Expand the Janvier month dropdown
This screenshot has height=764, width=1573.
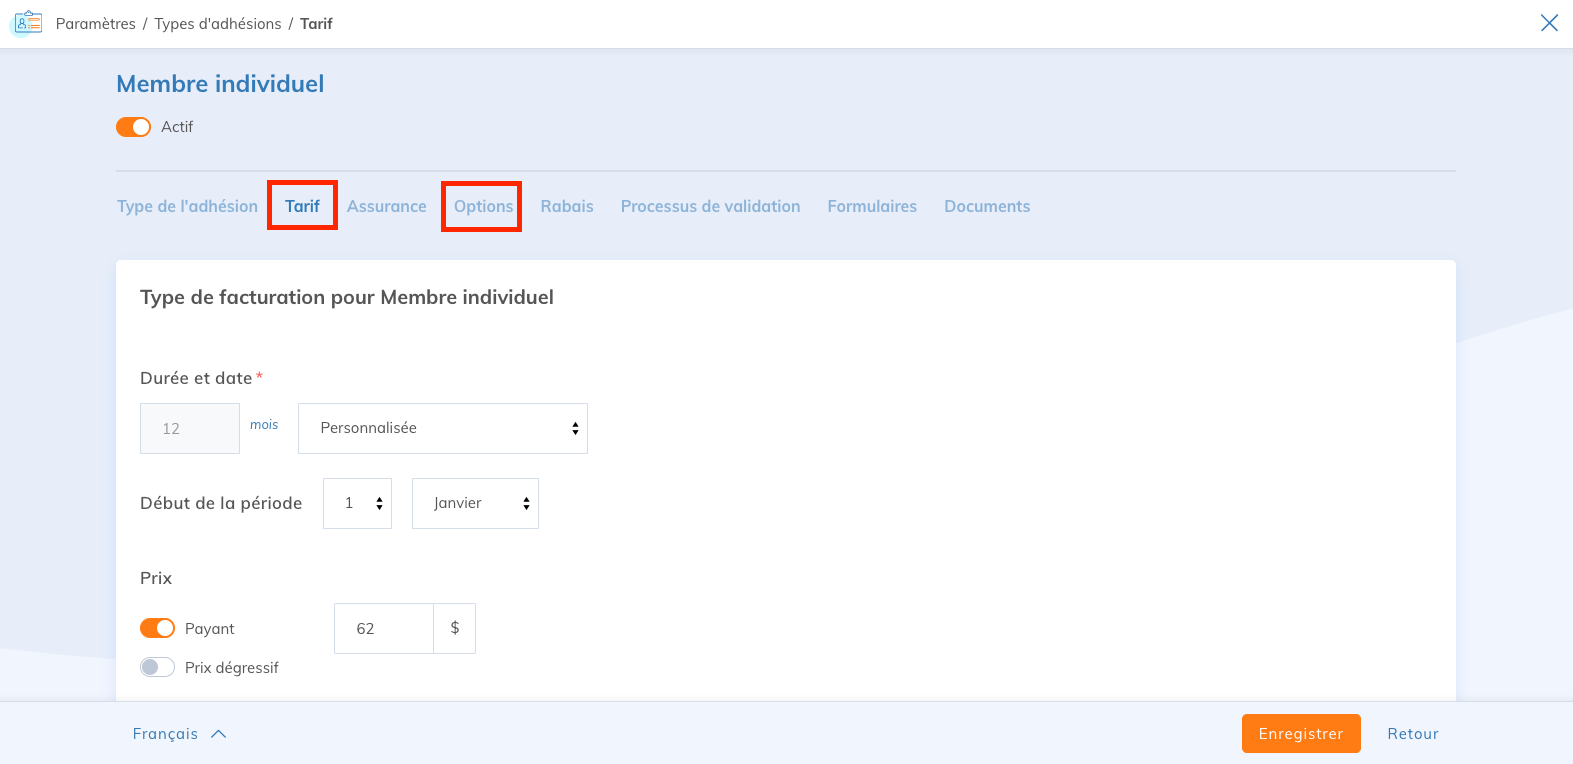coord(475,503)
